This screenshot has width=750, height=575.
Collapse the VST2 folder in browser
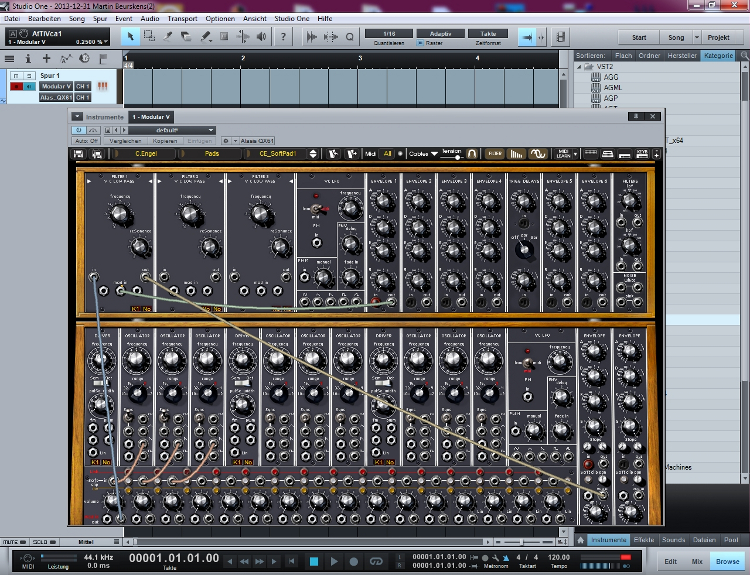pyautogui.click(x=579, y=66)
